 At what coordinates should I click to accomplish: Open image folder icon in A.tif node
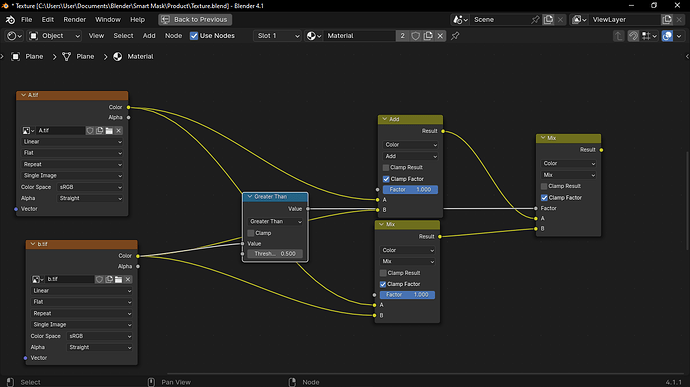(x=109, y=131)
